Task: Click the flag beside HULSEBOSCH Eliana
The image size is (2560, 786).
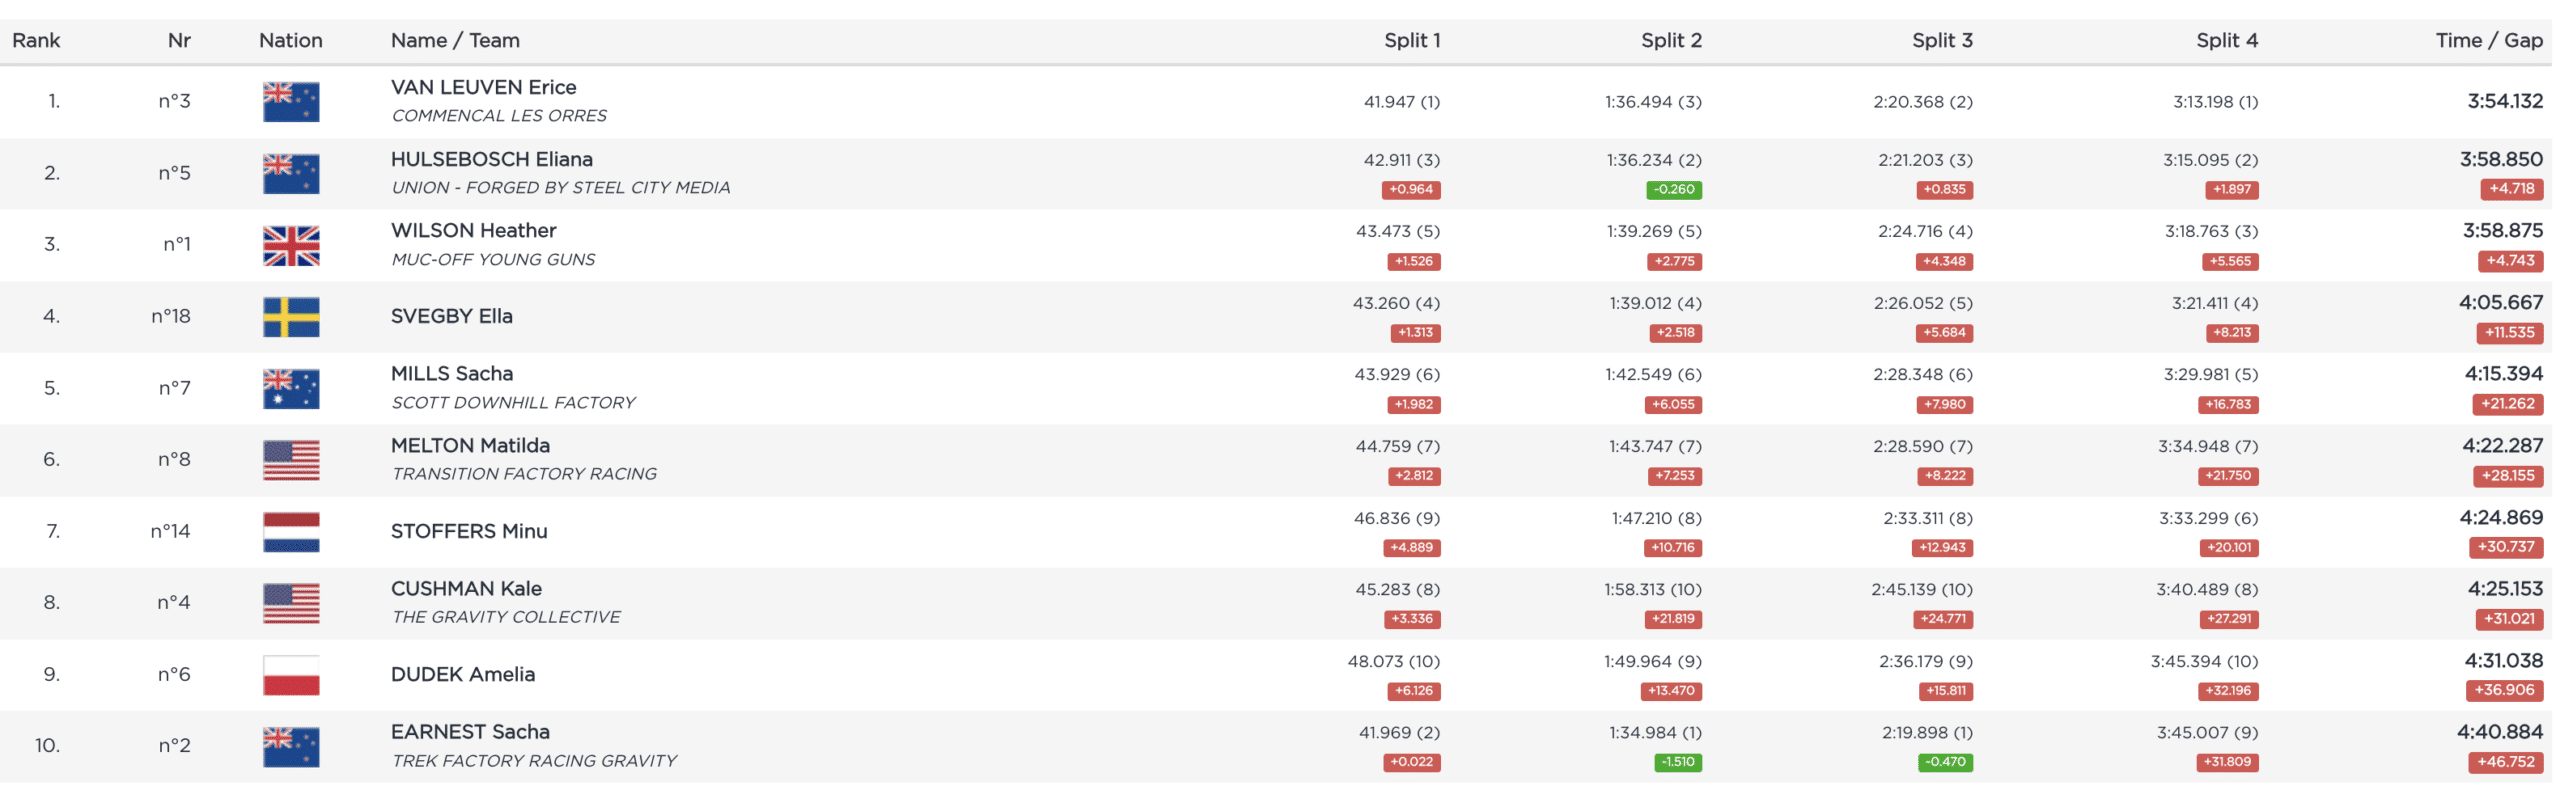Action: (291, 174)
